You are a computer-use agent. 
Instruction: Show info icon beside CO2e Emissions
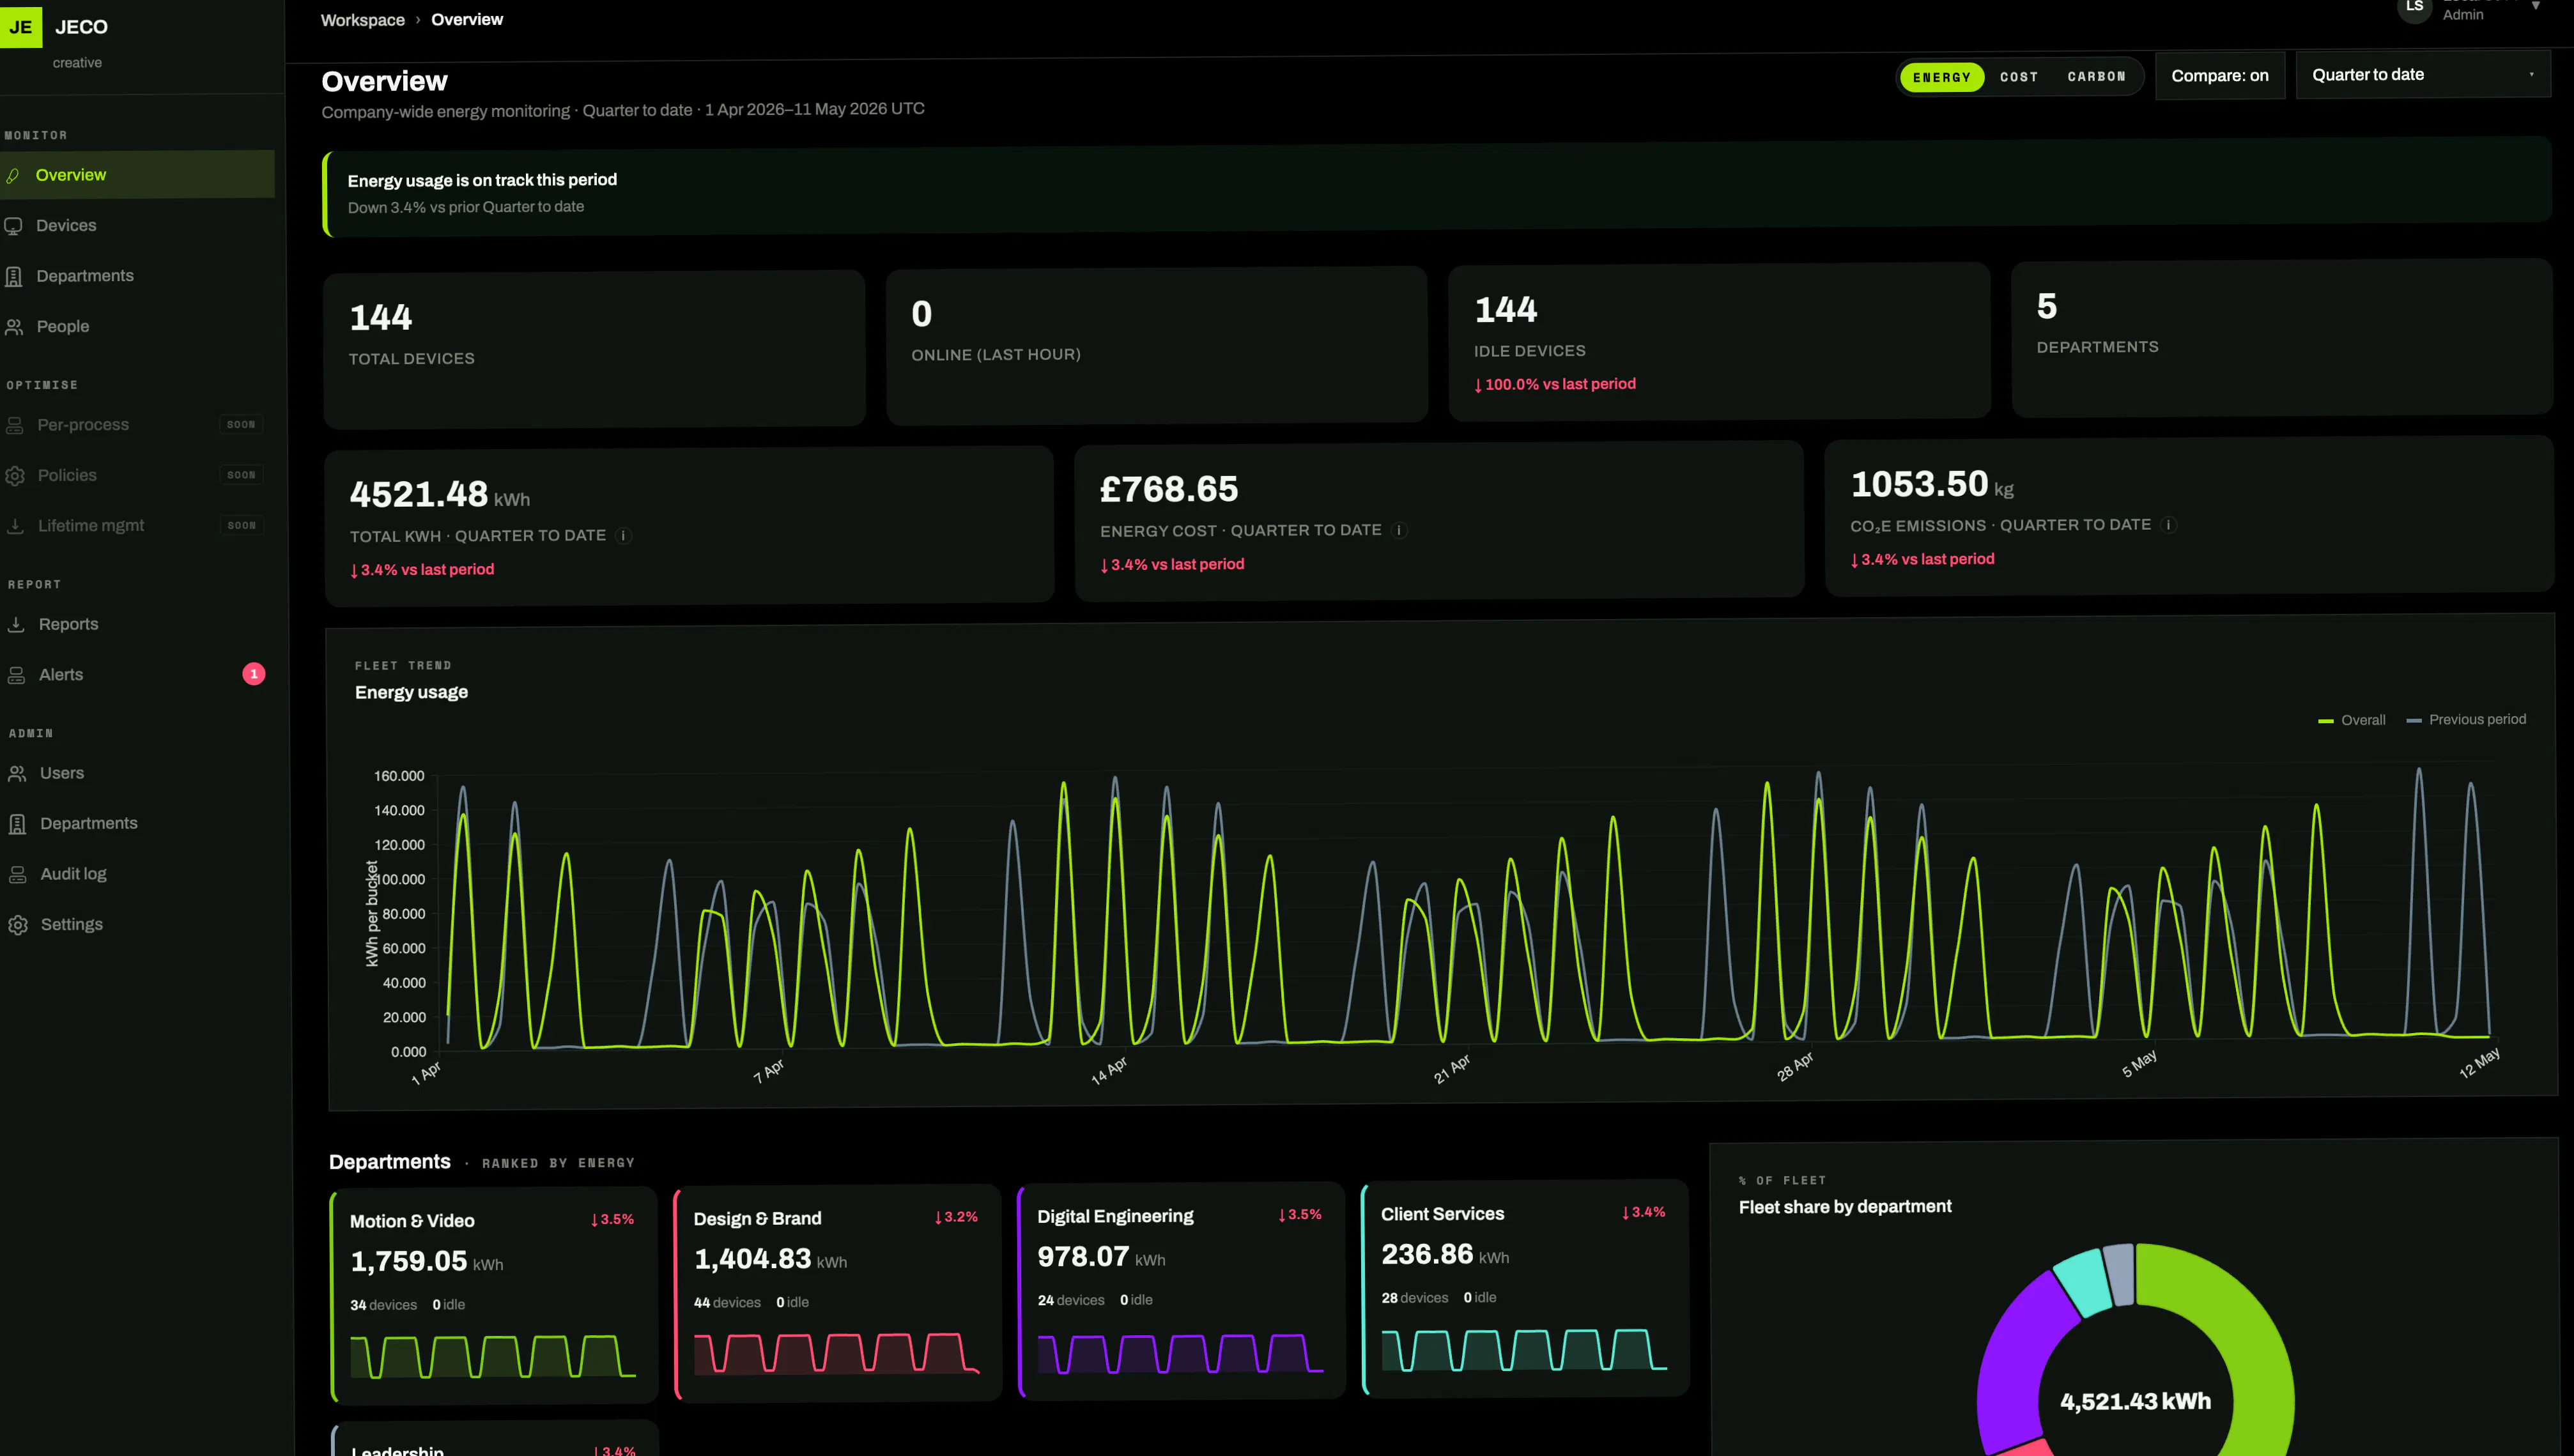tap(2168, 525)
